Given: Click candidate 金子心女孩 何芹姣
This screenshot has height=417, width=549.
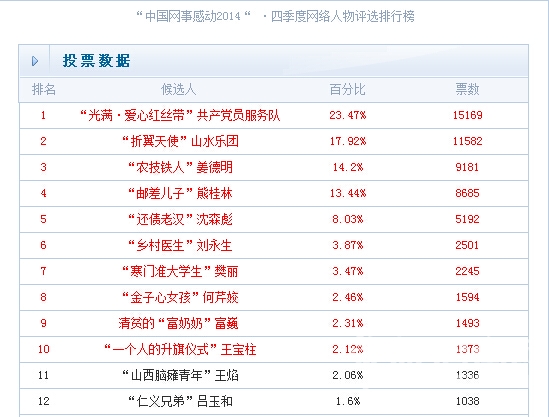Looking at the screenshot, I should pos(180,297).
